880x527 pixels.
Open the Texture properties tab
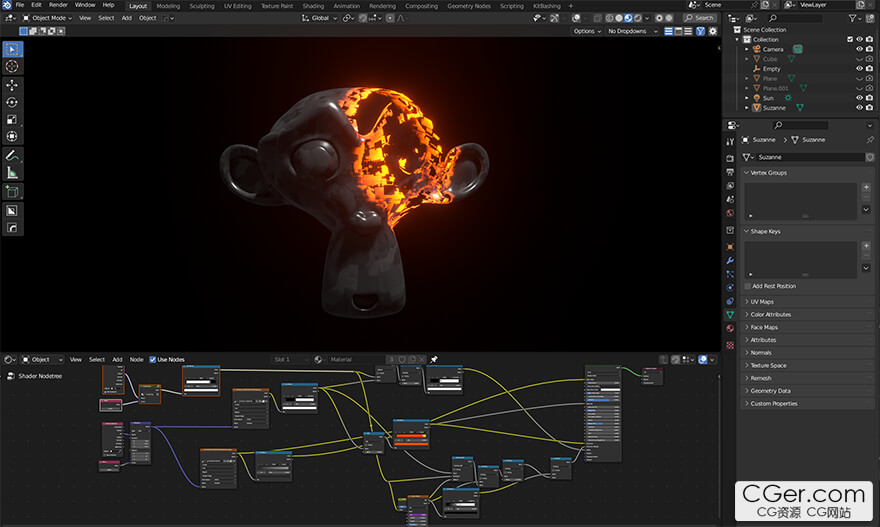click(x=730, y=345)
